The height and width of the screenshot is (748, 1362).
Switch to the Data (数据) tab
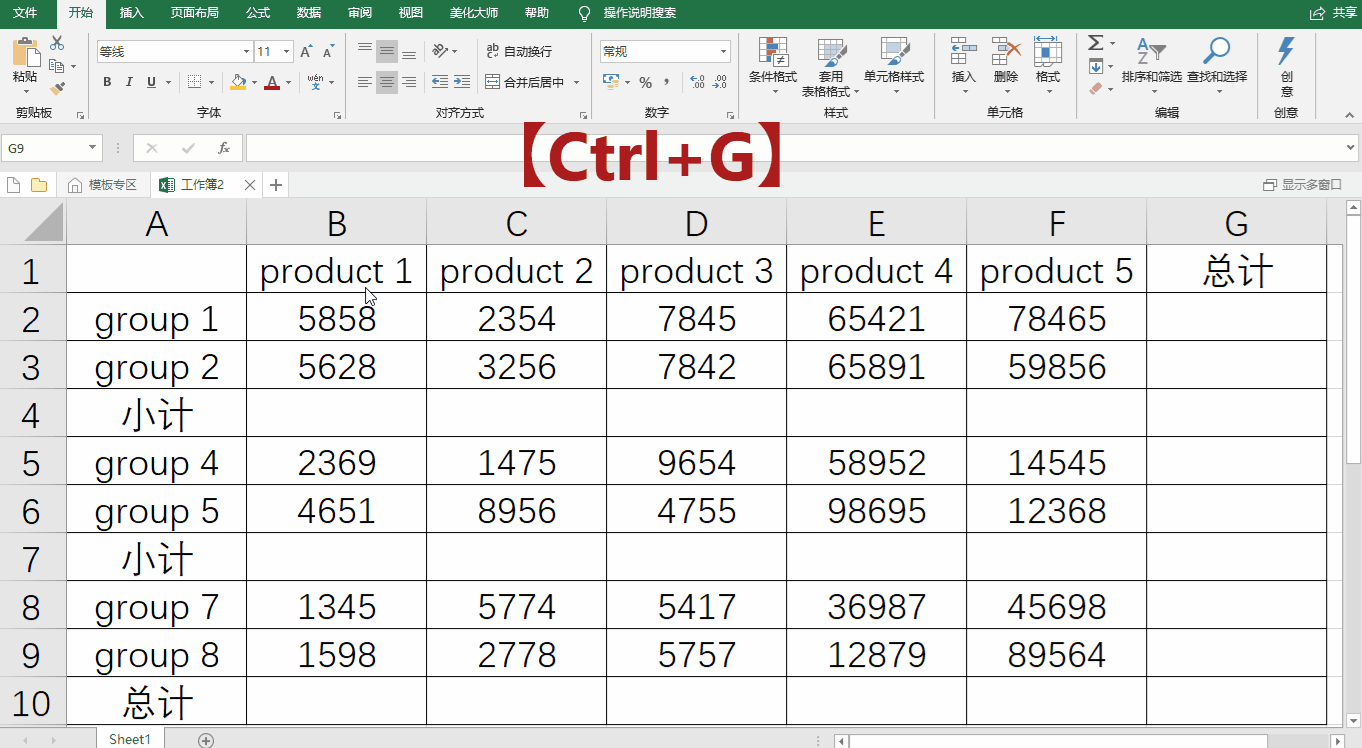(309, 13)
